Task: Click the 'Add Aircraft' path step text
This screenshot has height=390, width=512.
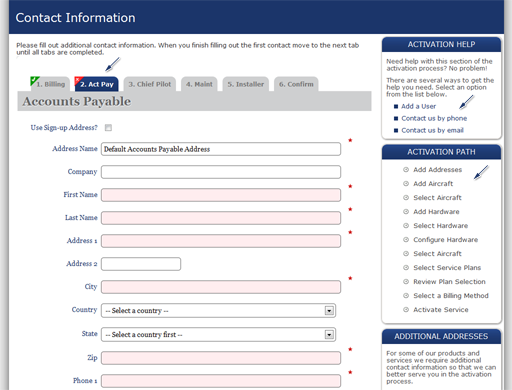Action: pos(433,184)
